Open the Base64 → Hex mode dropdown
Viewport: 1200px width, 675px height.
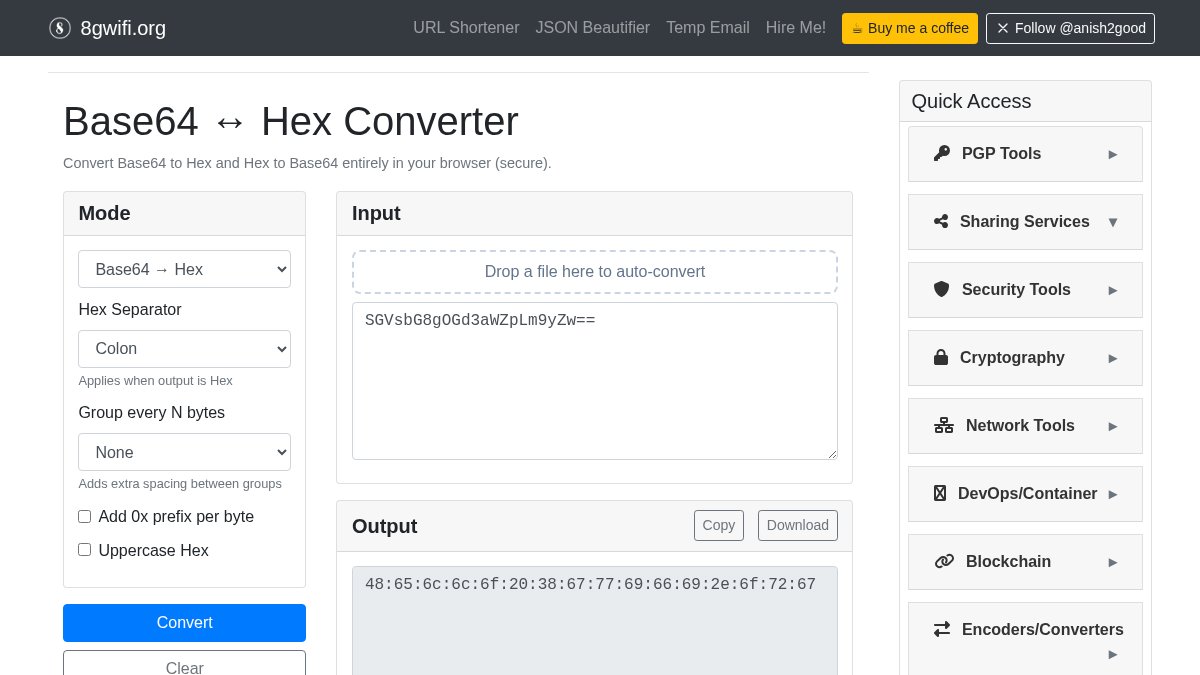pyautogui.click(x=184, y=269)
